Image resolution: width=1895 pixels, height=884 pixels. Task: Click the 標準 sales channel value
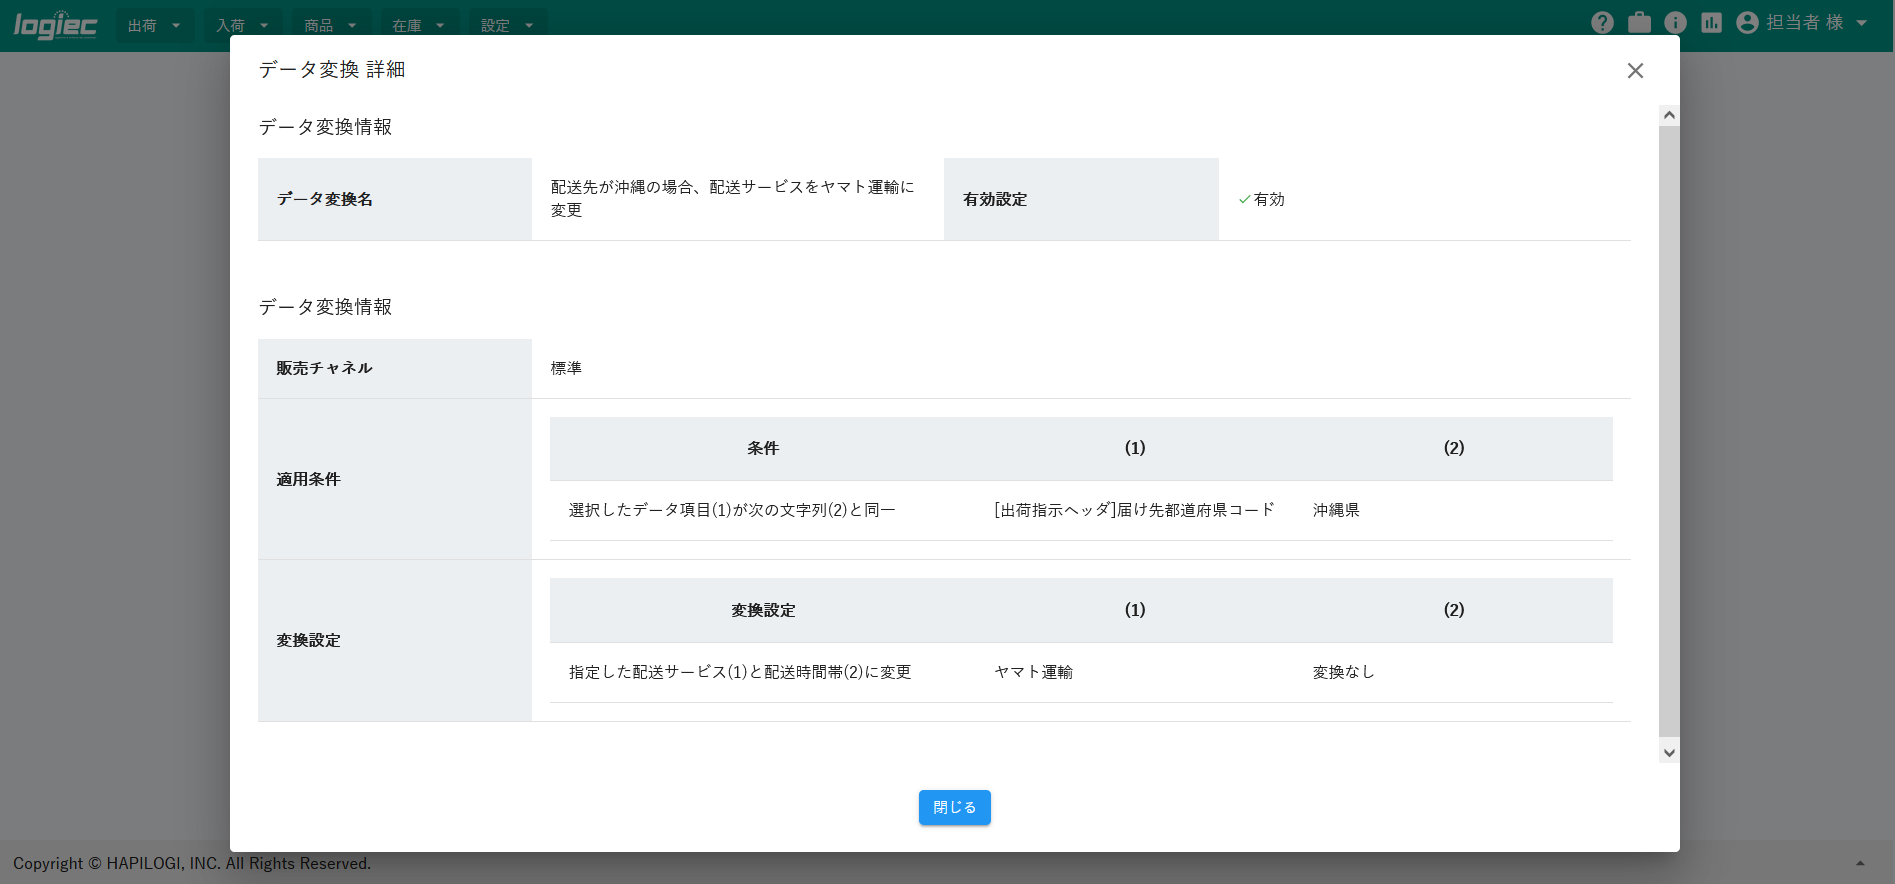pyautogui.click(x=566, y=368)
